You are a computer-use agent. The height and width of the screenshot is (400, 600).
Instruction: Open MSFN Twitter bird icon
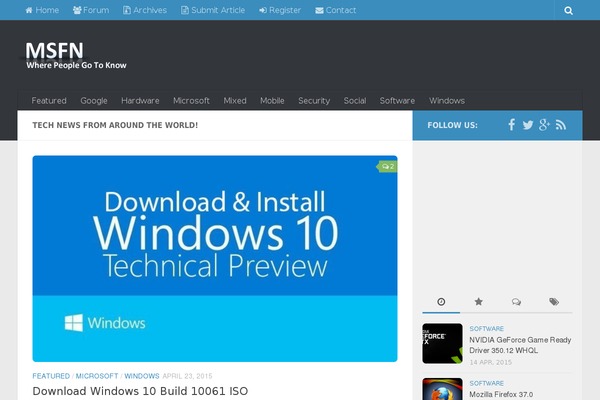click(528, 125)
